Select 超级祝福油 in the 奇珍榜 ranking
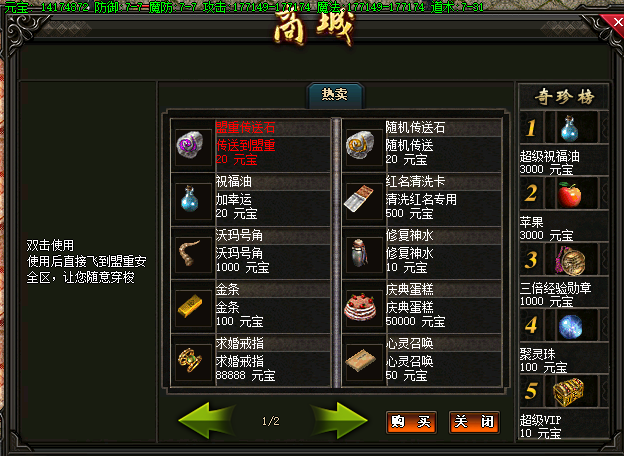 (569, 128)
